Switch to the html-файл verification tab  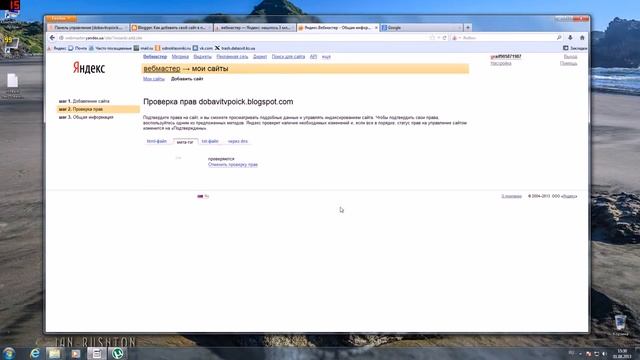tap(157, 141)
